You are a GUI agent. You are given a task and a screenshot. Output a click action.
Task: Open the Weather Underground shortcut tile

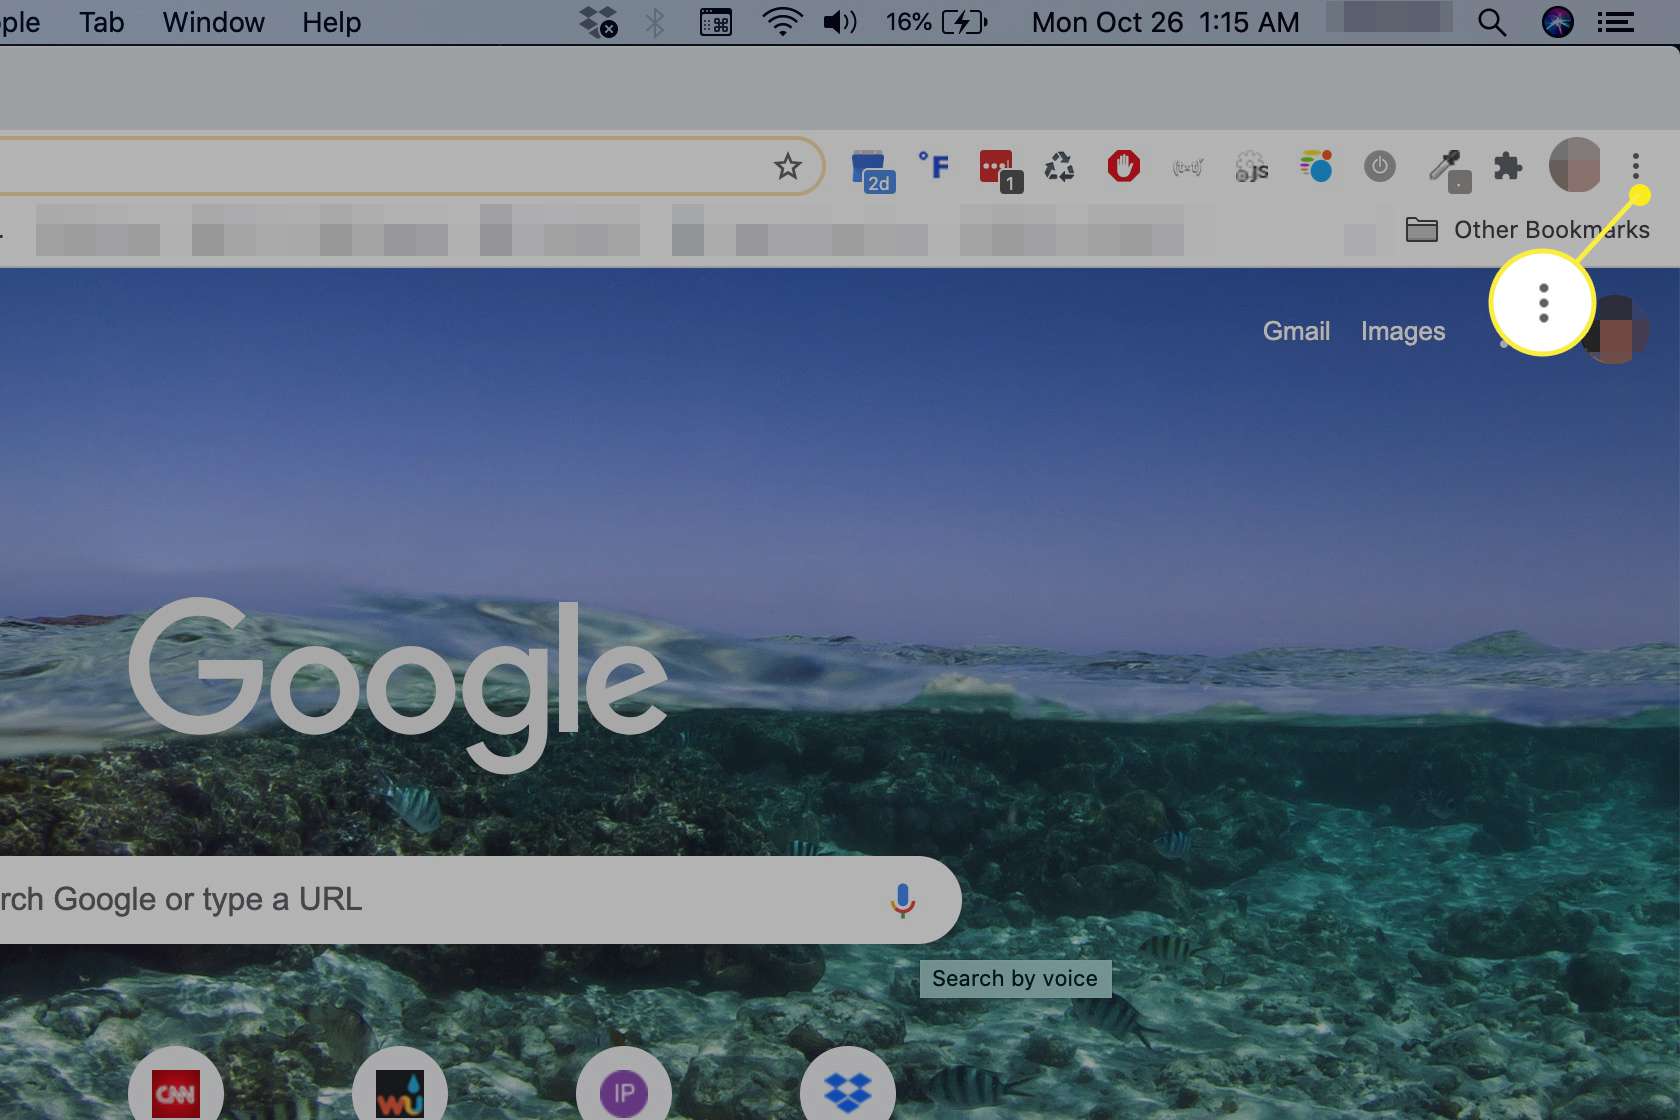(x=400, y=1093)
